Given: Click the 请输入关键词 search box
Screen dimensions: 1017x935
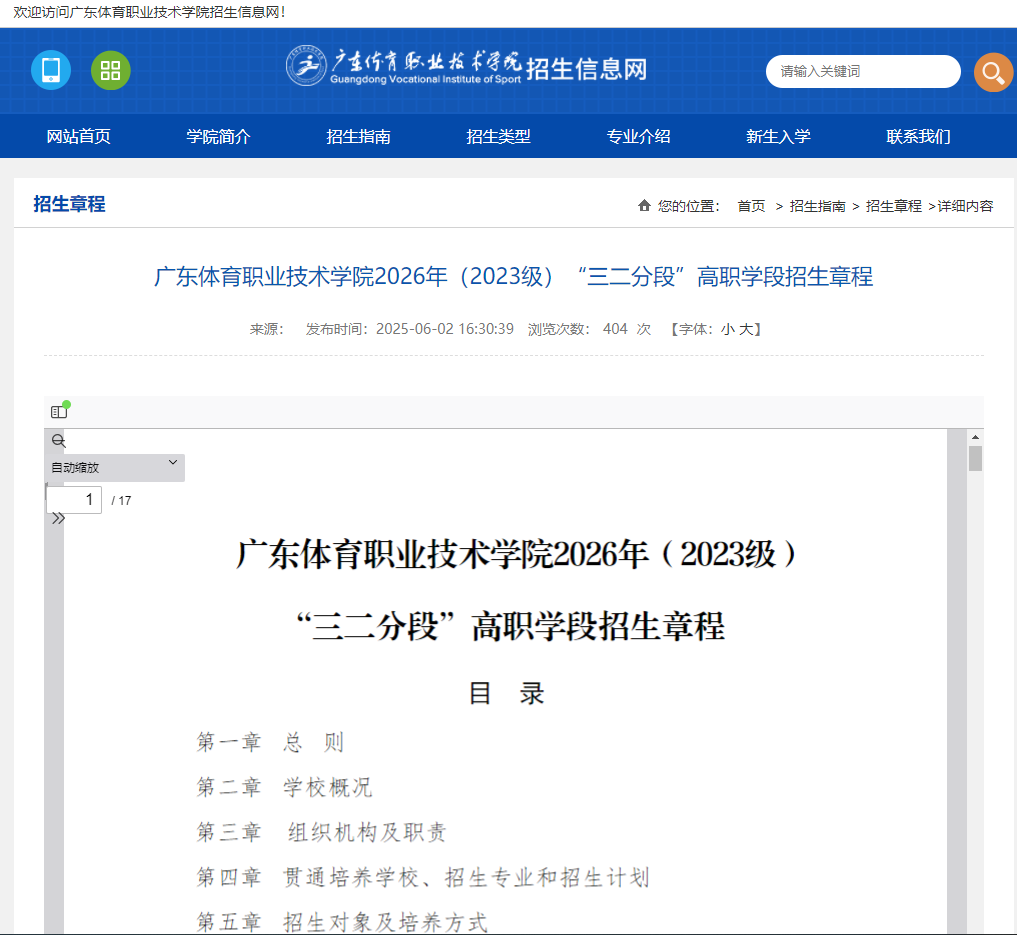Looking at the screenshot, I should tap(862, 72).
